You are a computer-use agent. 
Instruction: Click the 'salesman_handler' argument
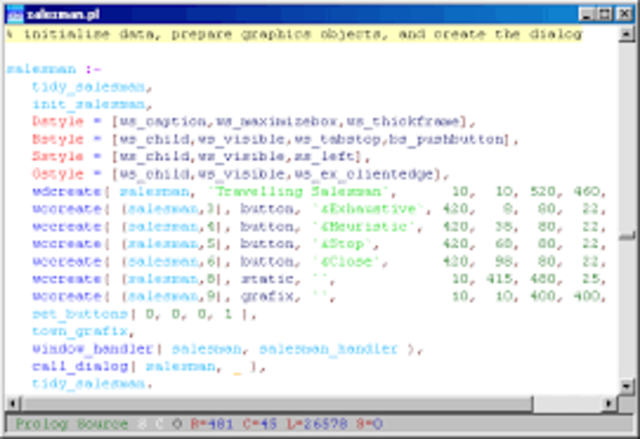coord(328,349)
